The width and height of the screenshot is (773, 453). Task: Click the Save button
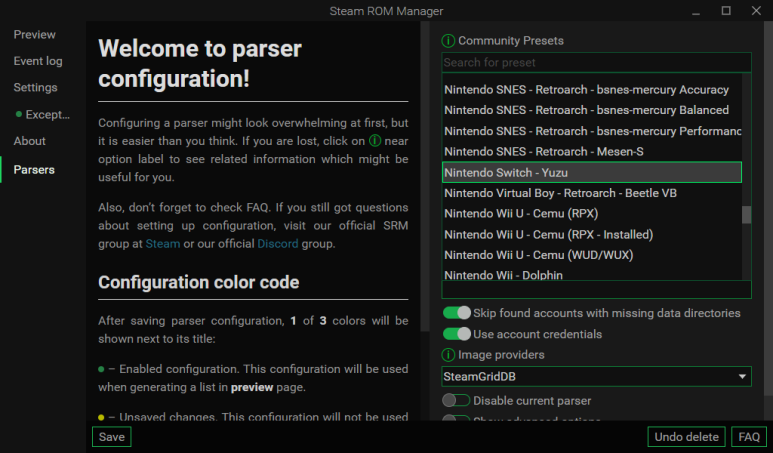coord(111,437)
